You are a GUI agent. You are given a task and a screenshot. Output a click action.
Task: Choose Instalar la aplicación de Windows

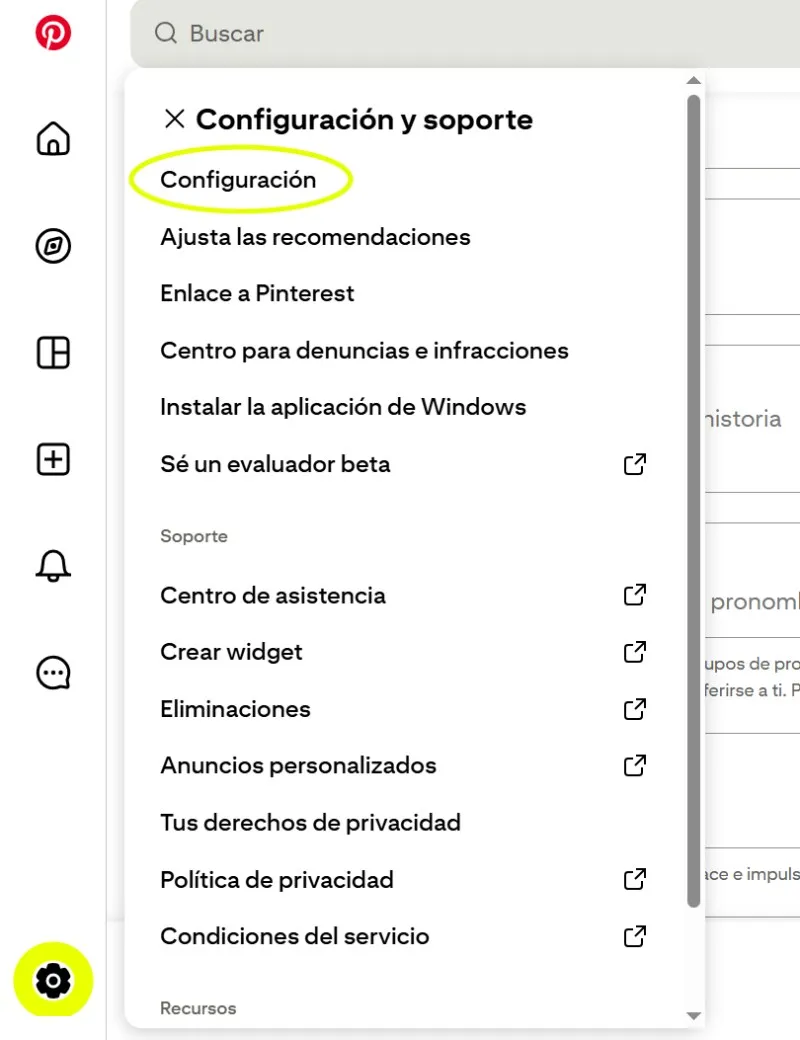[343, 407]
